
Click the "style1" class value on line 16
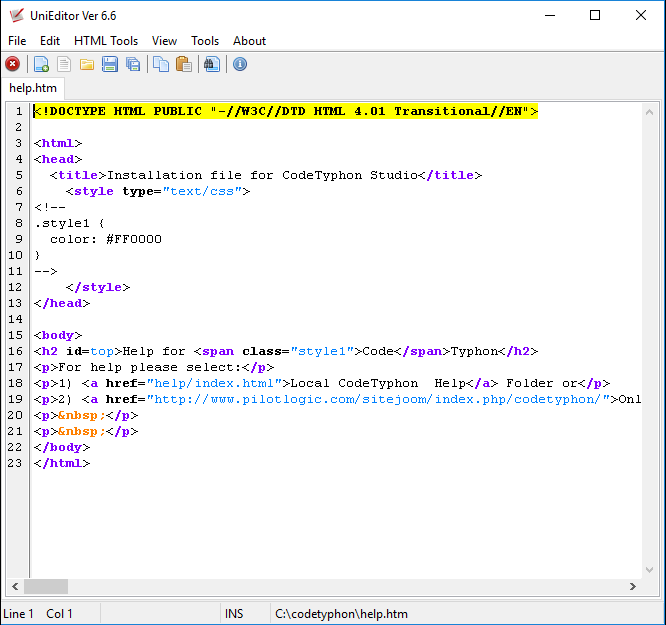322,351
